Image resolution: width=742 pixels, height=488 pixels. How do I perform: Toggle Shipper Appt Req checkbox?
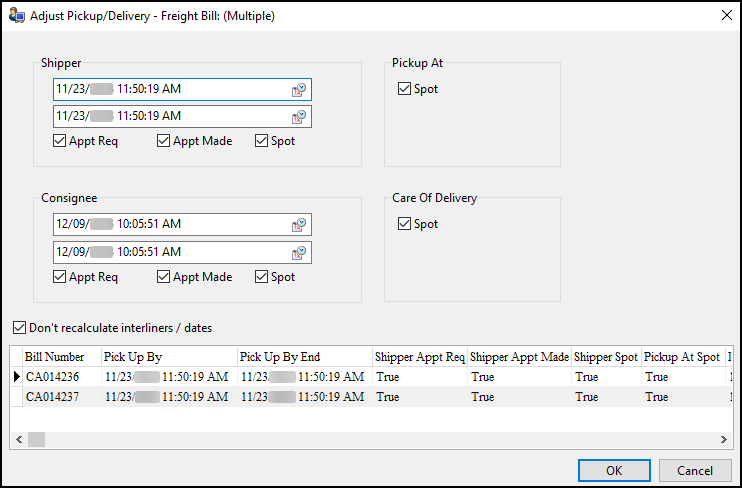[x=60, y=141]
